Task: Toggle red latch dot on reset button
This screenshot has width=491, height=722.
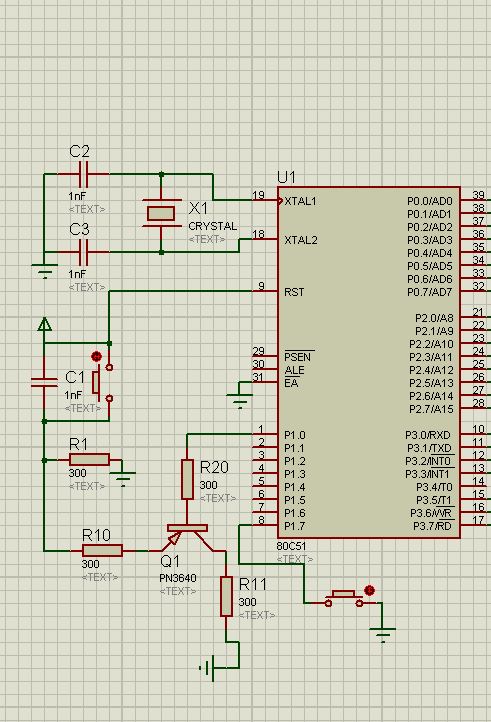Action: (96, 356)
